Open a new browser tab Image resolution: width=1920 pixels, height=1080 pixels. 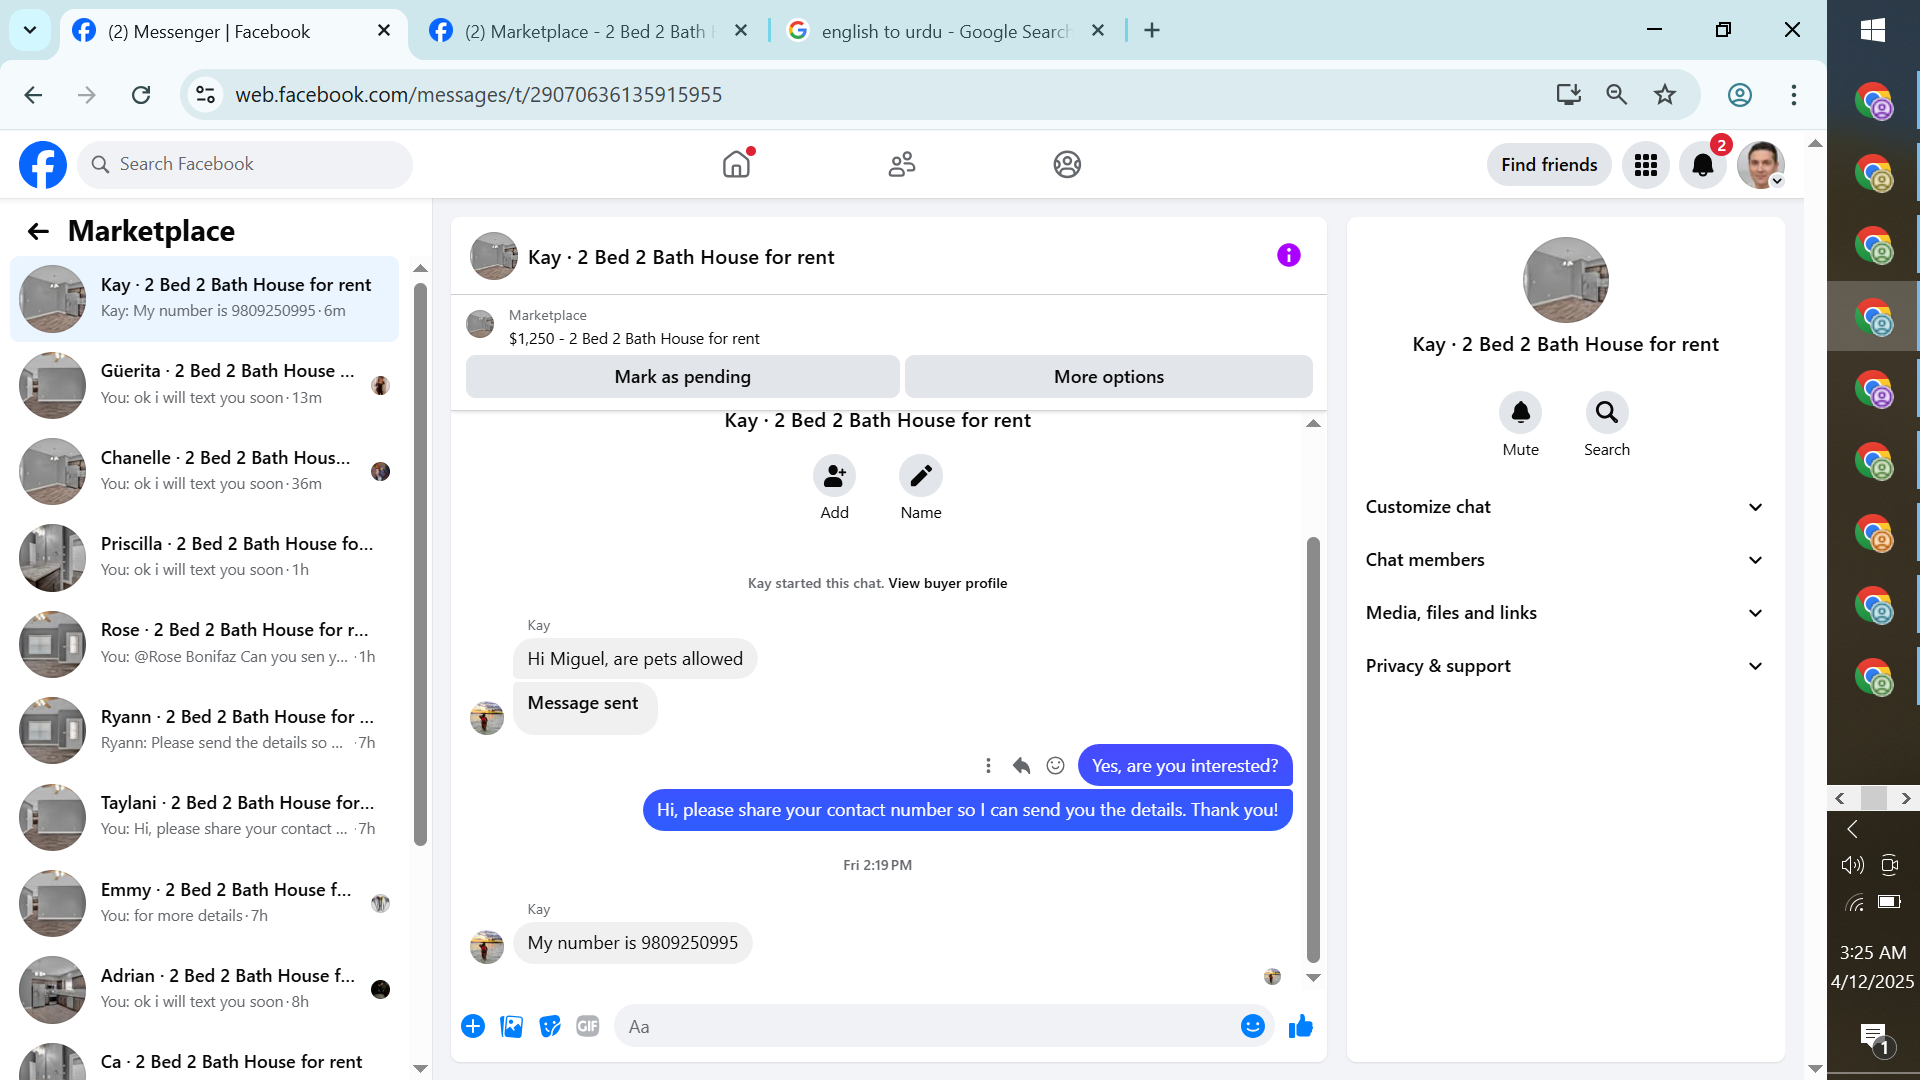tap(1152, 30)
